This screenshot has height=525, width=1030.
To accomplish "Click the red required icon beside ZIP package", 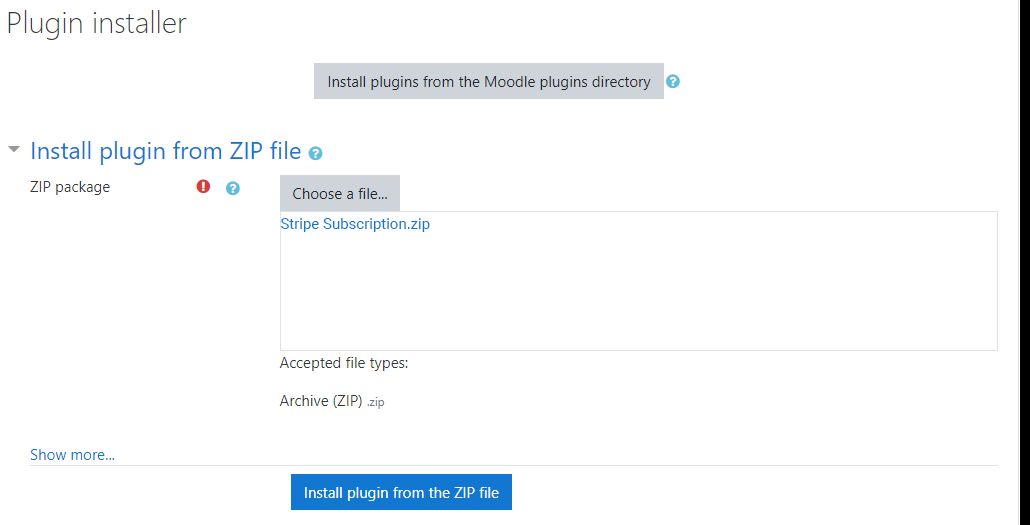I will 204,186.
